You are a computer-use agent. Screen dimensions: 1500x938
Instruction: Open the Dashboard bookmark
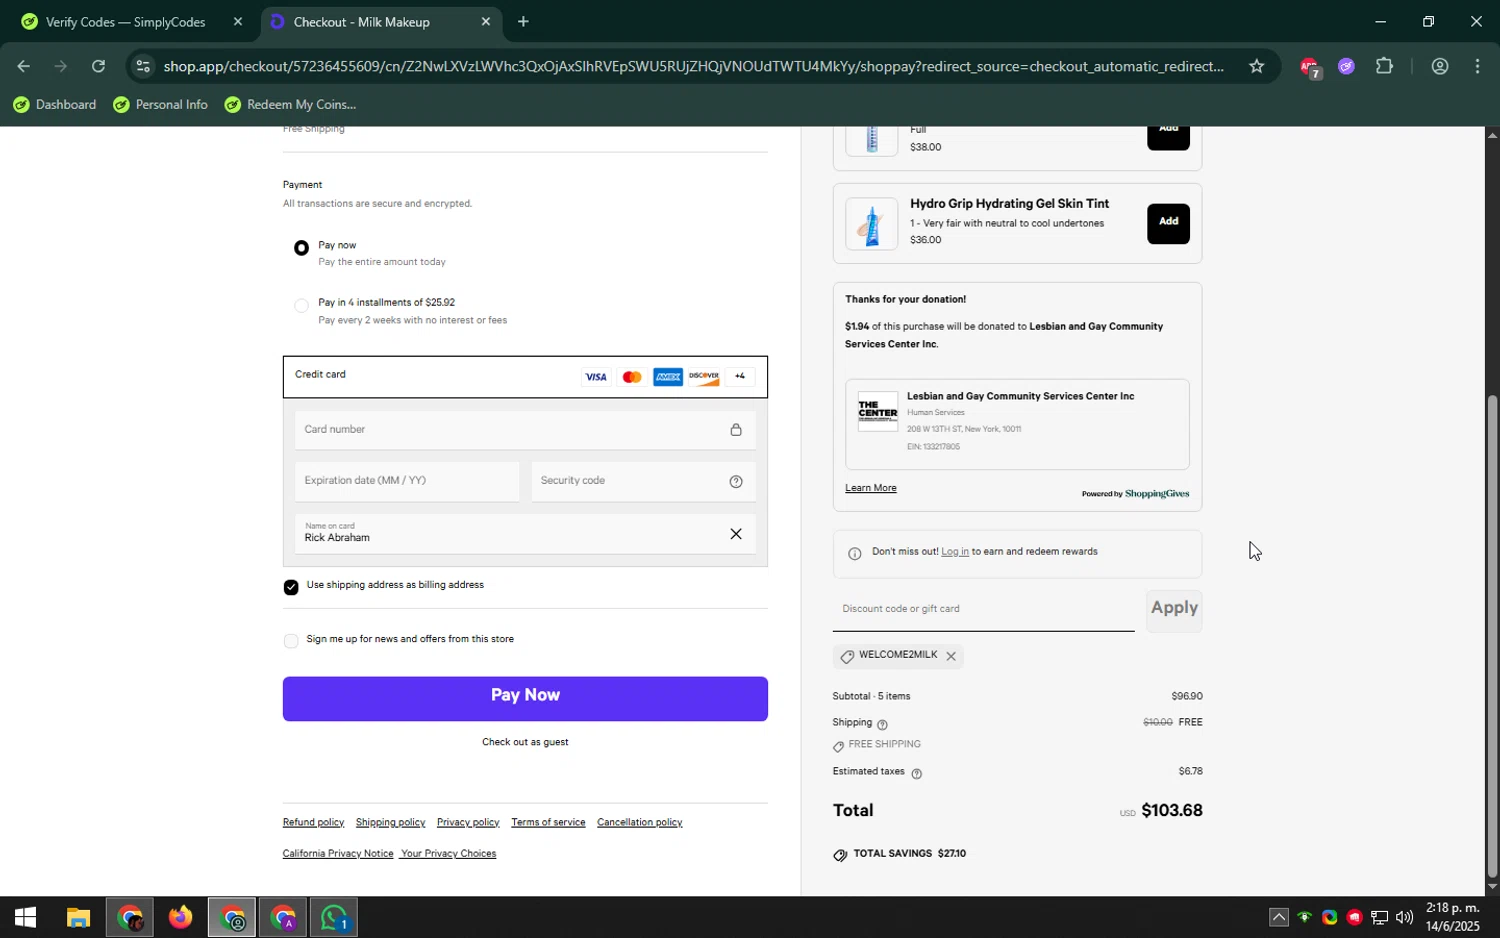pos(55,105)
